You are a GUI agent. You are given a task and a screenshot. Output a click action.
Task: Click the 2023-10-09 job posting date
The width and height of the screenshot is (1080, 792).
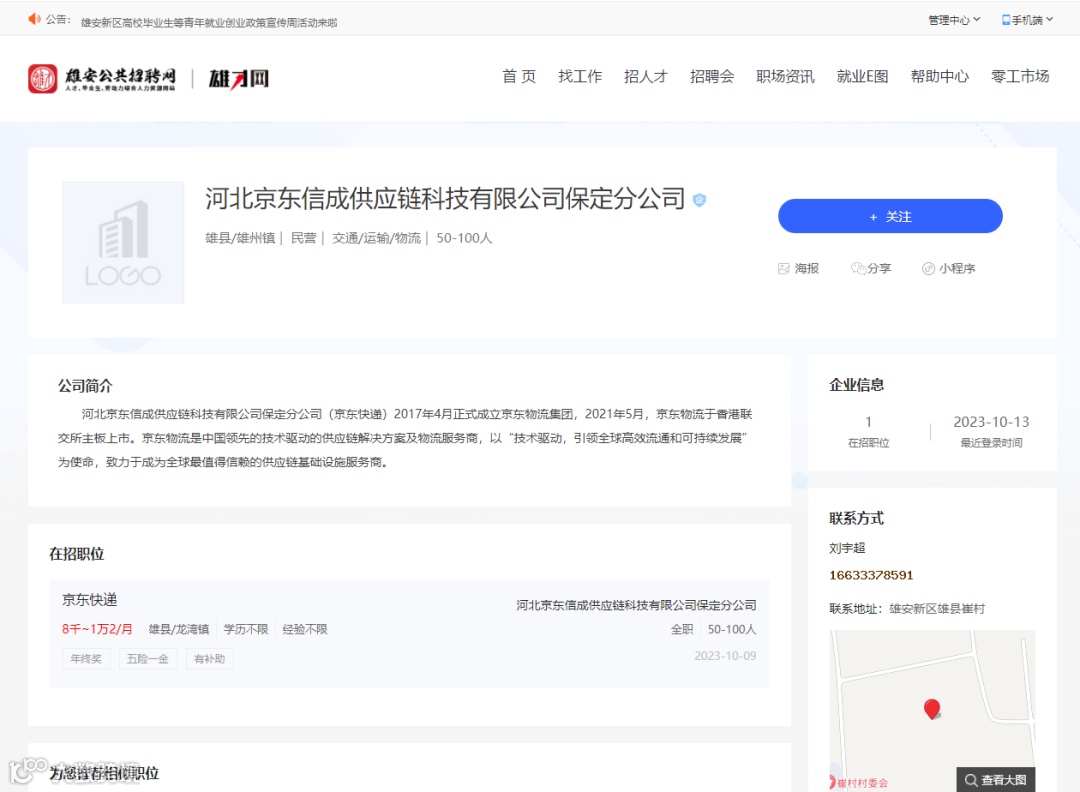click(x=725, y=656)
